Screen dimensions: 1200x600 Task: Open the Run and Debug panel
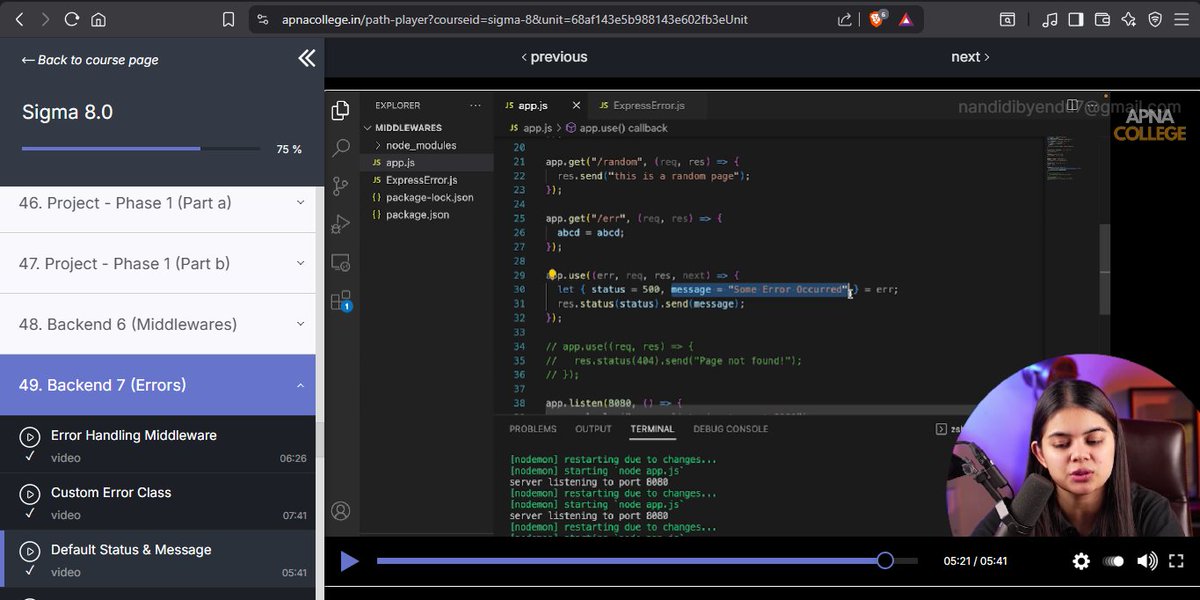click(340, 224)
